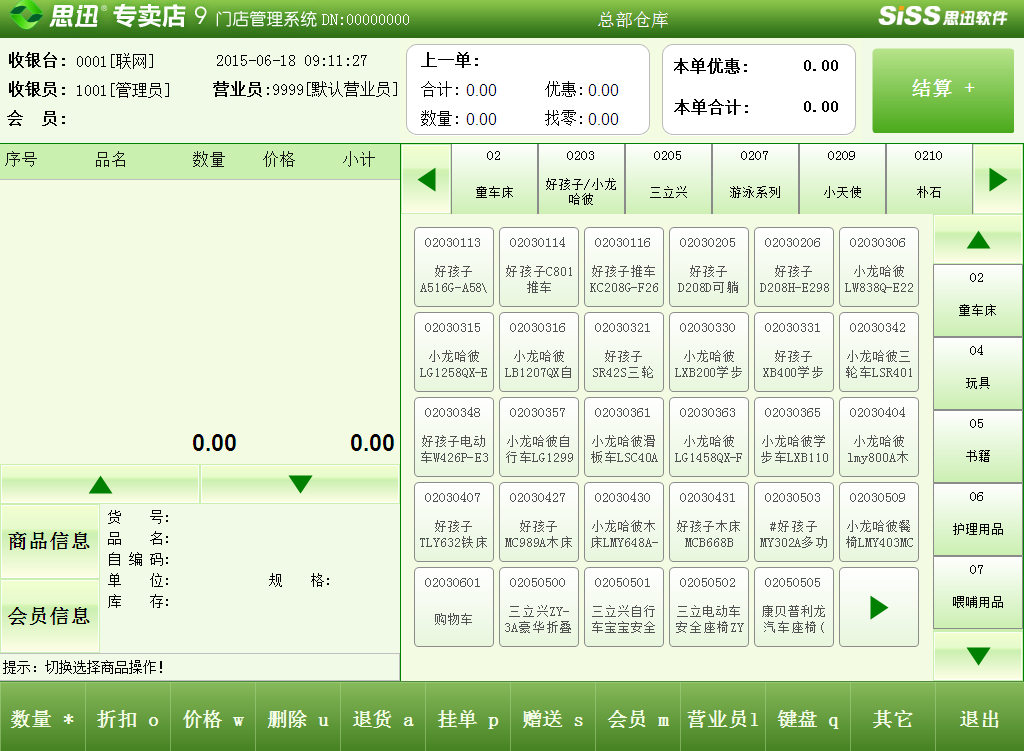Open the 0203 好孩子/小龙哈彼 category tab

tap(581, 179)
